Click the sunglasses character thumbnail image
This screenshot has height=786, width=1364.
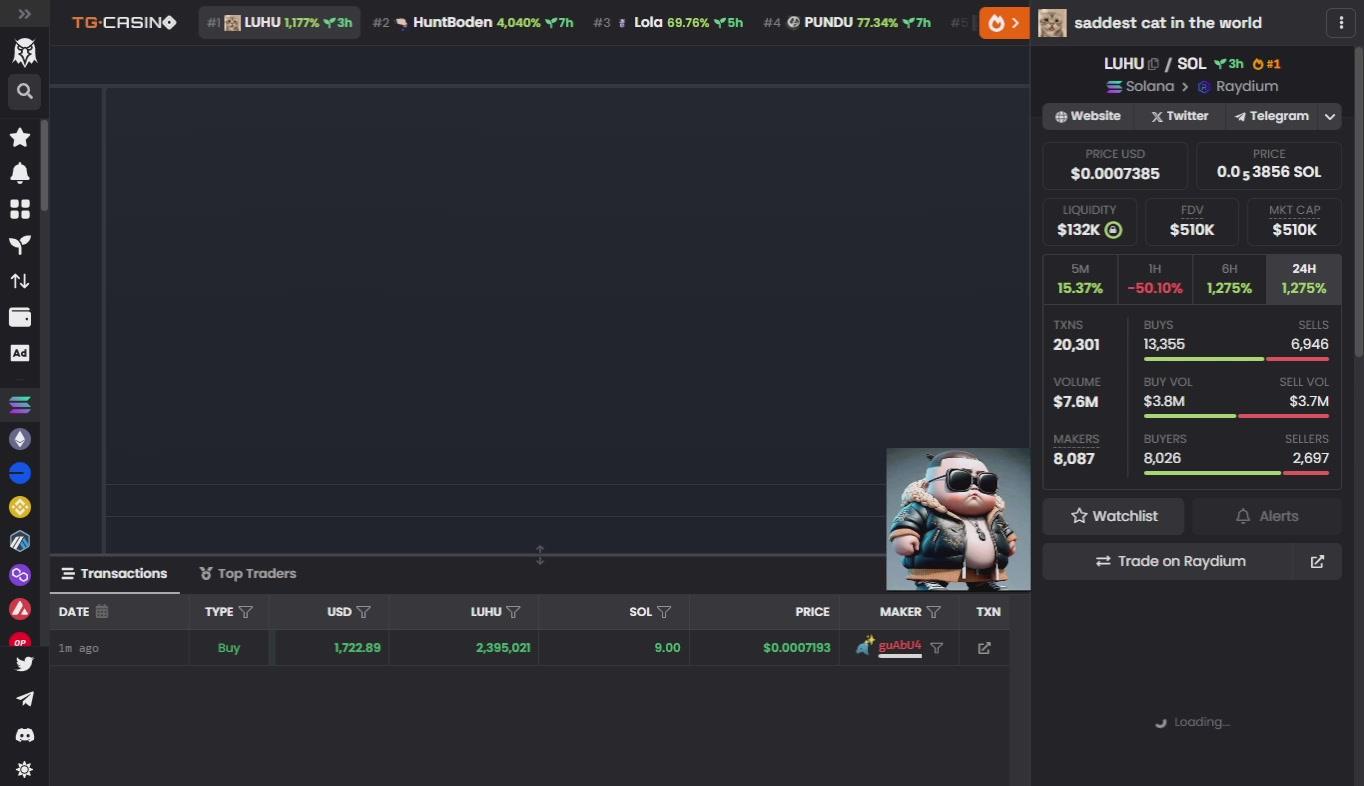click(958, 519)
